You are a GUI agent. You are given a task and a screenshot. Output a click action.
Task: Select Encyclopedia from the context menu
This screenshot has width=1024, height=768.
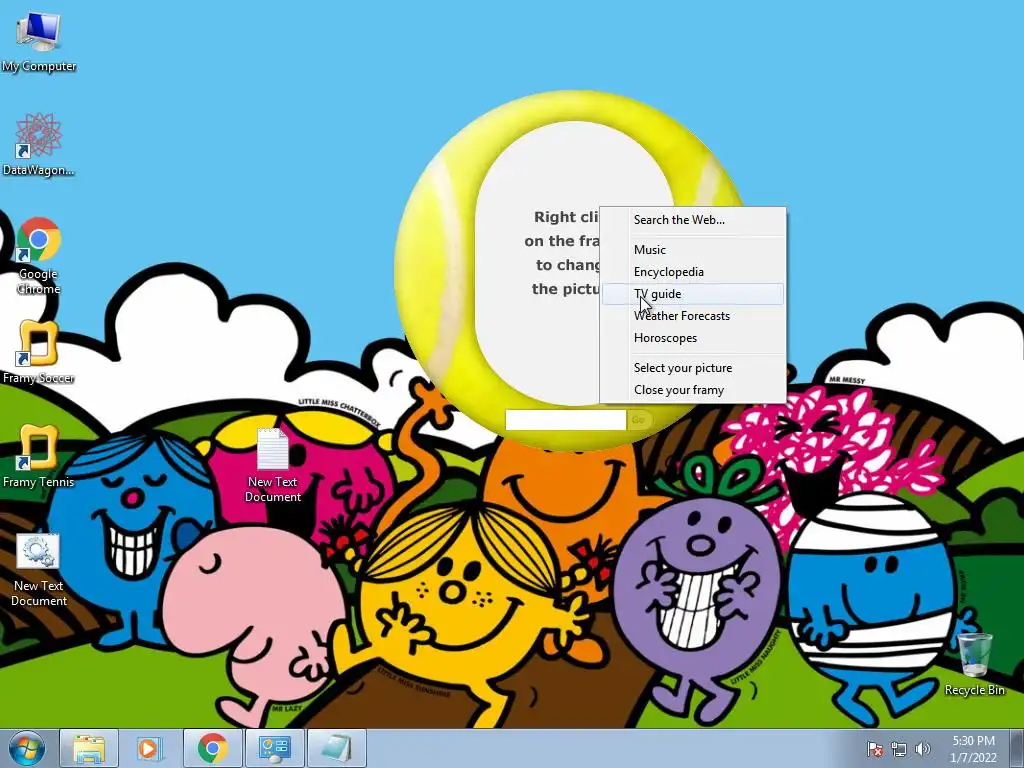[x=693, y=272]
